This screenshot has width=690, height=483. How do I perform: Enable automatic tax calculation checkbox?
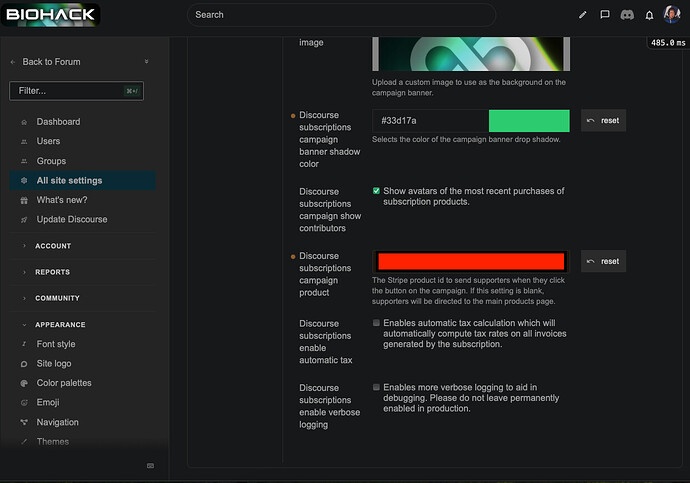point(376,323)
